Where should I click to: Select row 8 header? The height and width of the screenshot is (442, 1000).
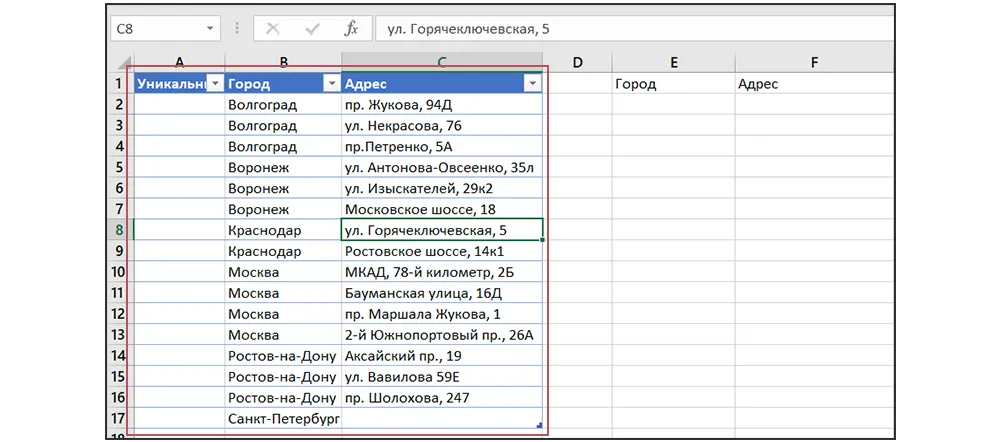[119, 230]
